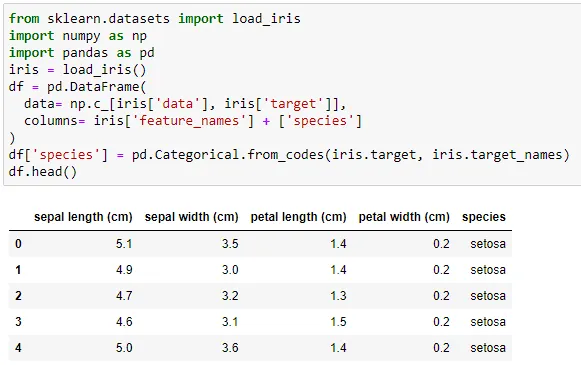Click the 'feature_names' string in code
Screen dimensions: 581x365
tap(189, 121)
